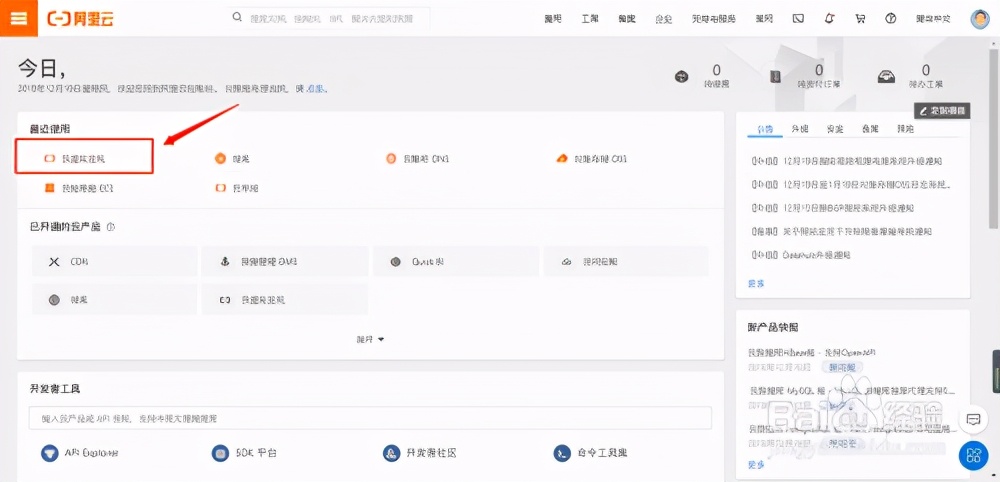The image size is (1000, 482).
Task: Expand the activated products list
Action: point(370,339)
